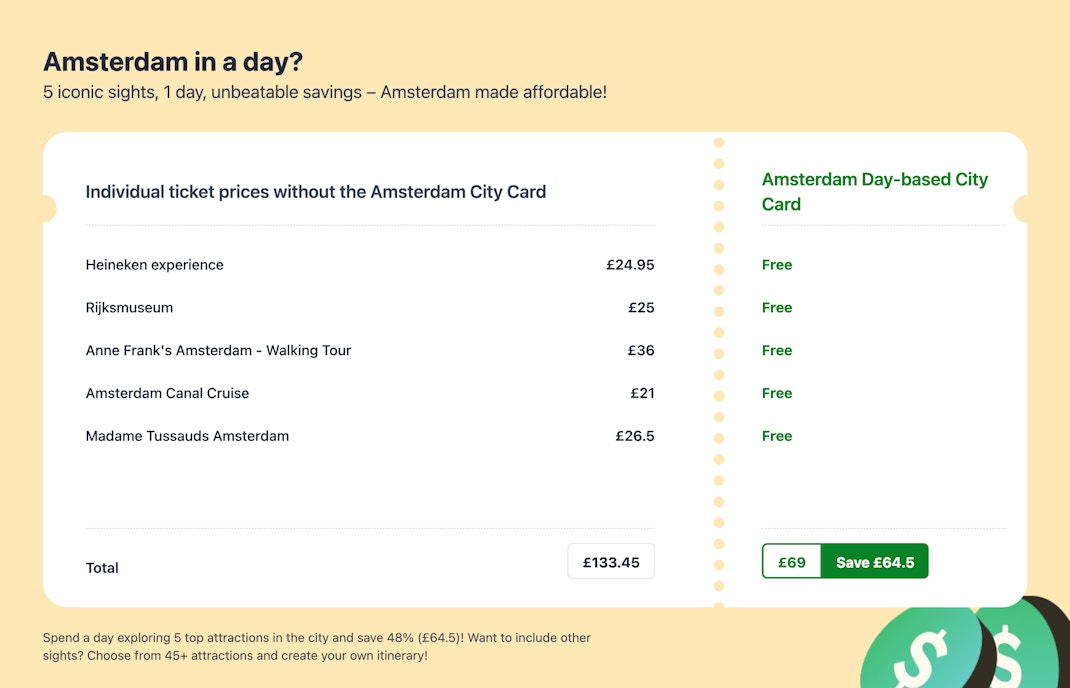
Task: Click Anne Frank's Amsterdam - Walking Tour
Action: point(219,351)
